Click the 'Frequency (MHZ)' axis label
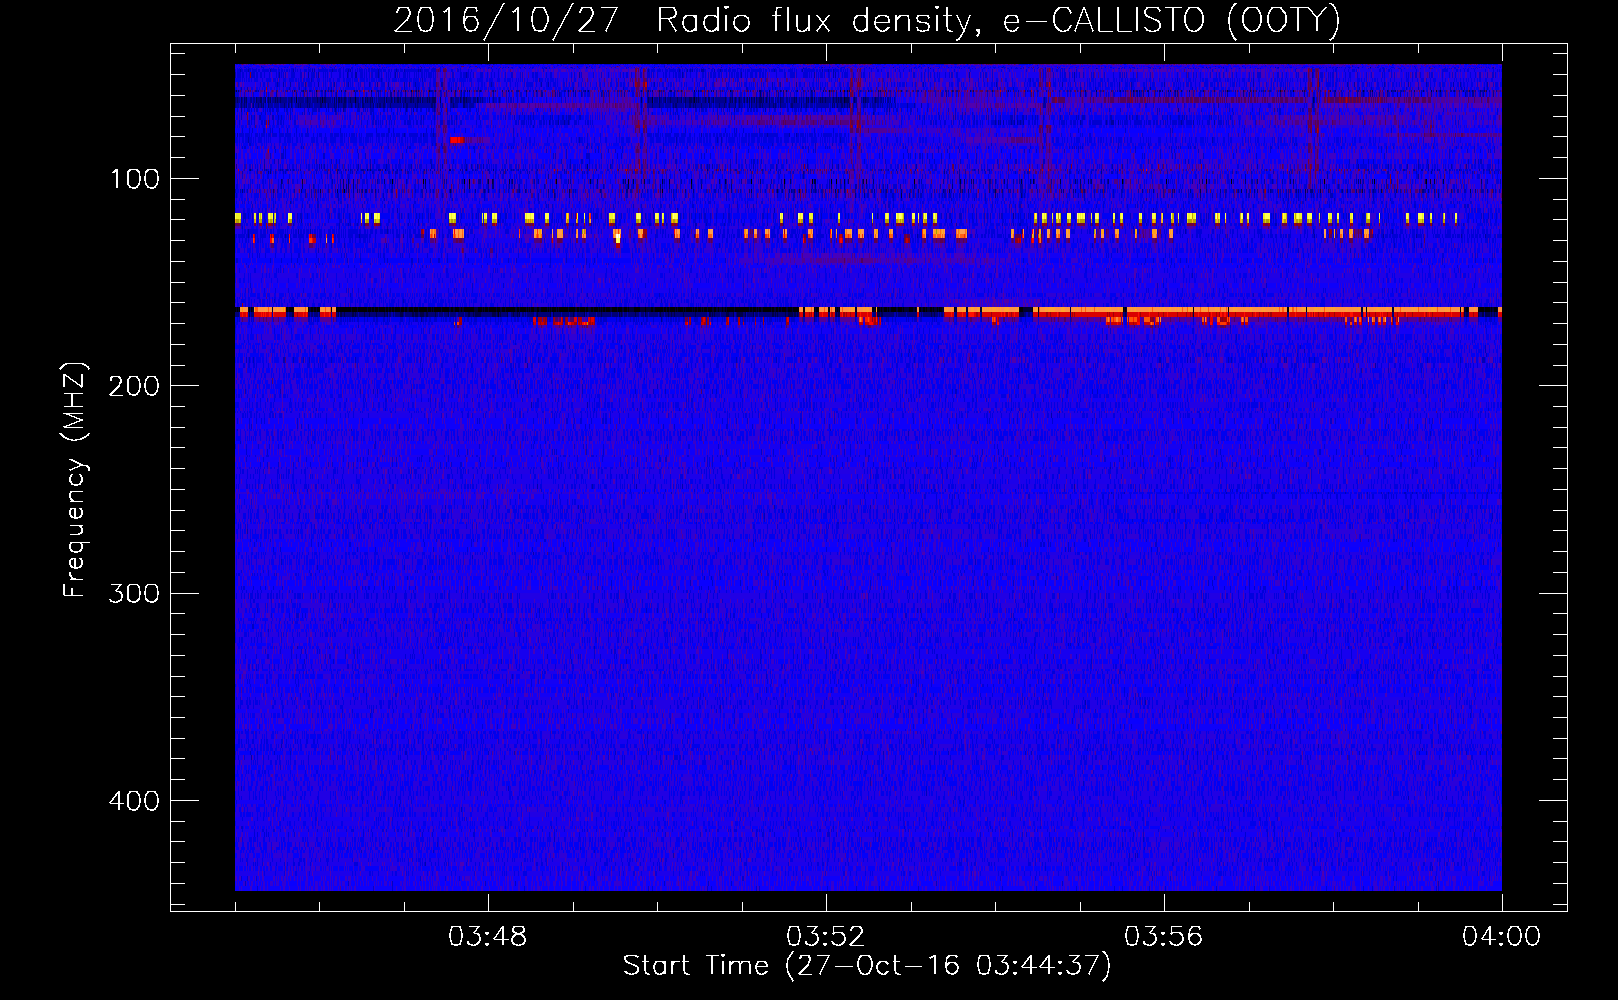The image size is (1618, 1000). [x=75, y=479]
